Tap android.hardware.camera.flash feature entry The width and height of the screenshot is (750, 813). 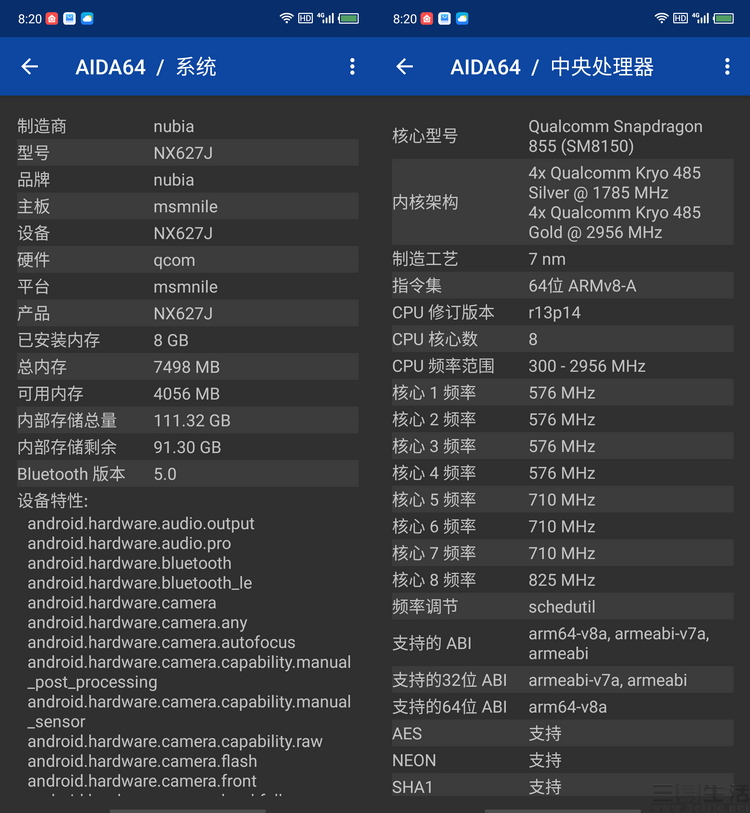142,761
